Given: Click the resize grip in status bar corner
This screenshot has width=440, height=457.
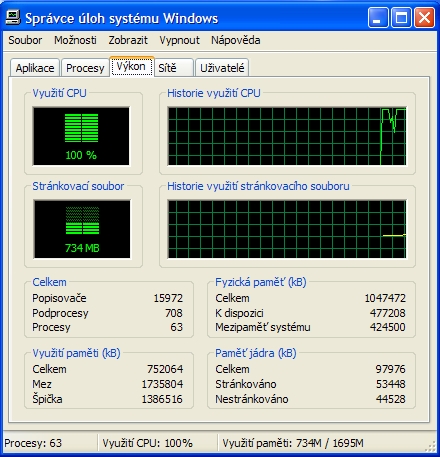Looking at the screenshot, I should 431,446.
